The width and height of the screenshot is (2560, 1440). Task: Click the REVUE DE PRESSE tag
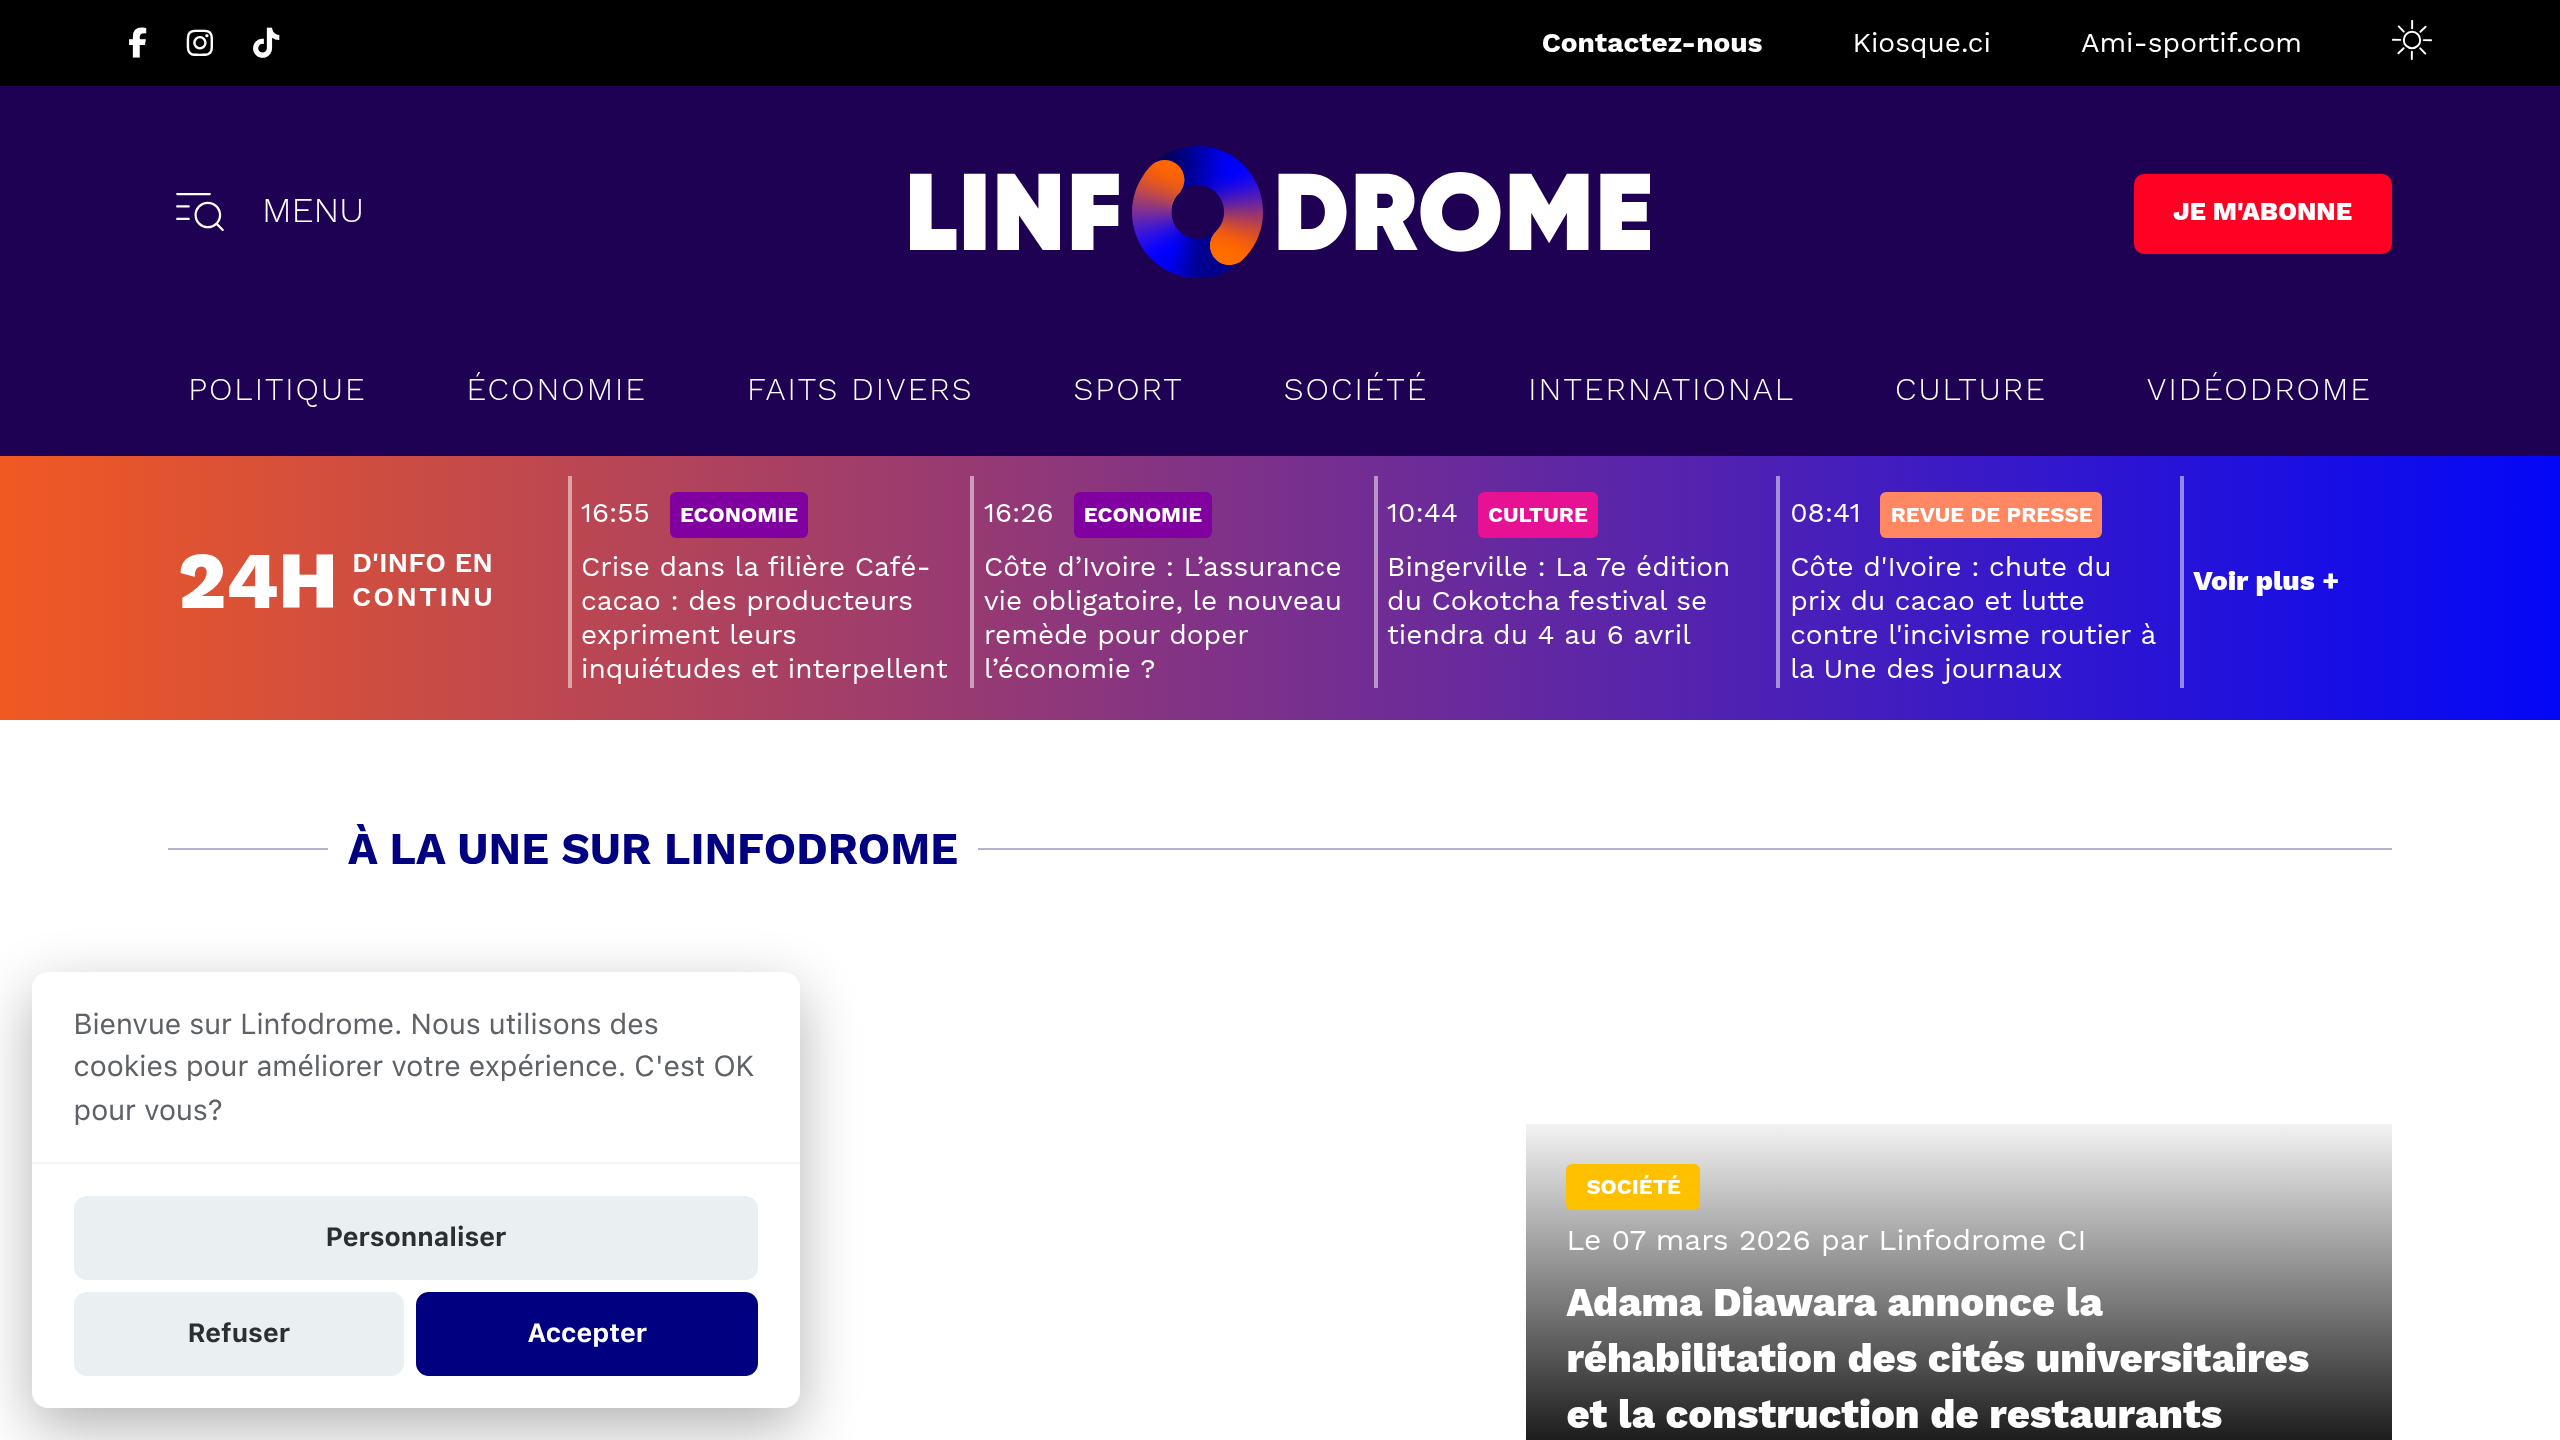[x=1989, y=514]
